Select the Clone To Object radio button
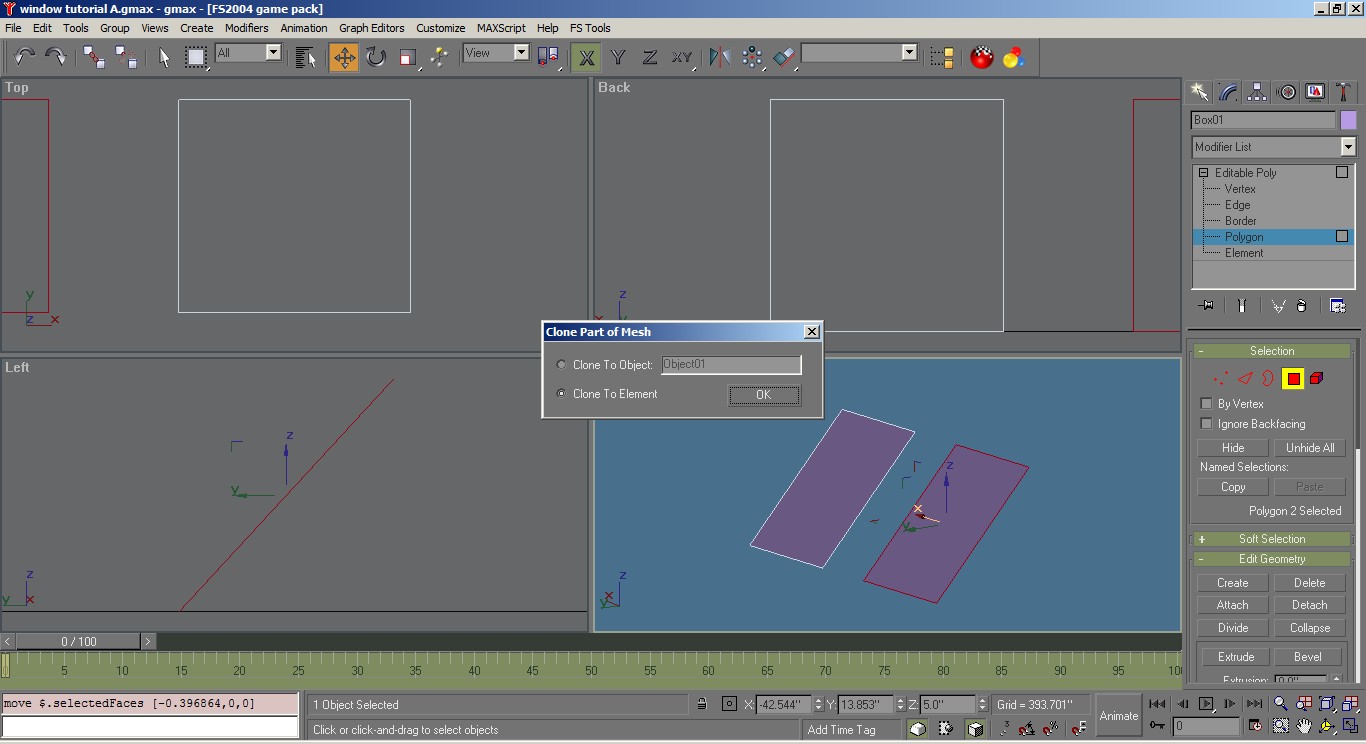 click(561, 365)
